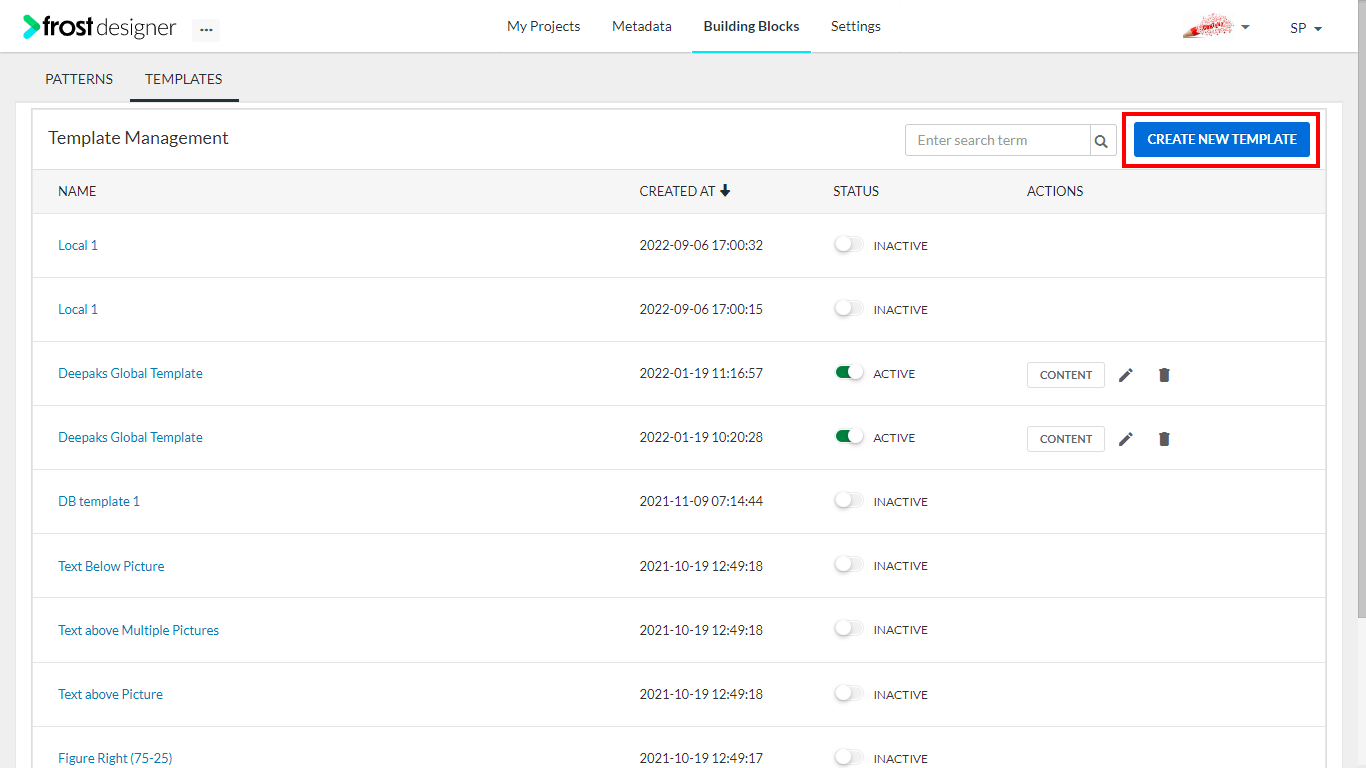Click the Status column header
Image resolution: width=1366 pixels, height=768 pixels.
[x=856, y=191]
